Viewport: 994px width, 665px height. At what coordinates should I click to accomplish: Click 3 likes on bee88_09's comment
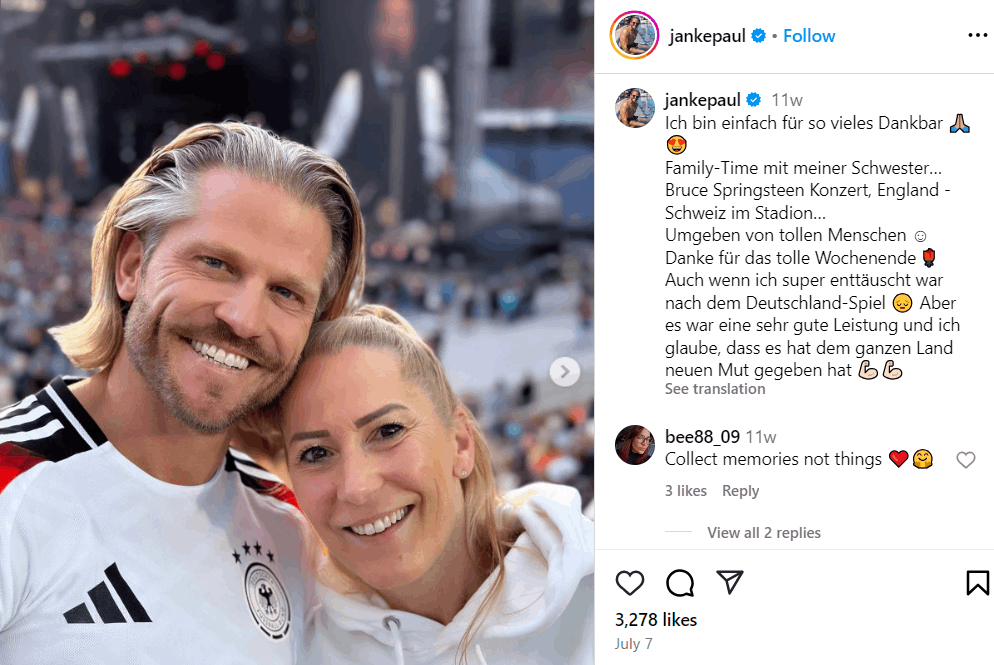[x=685, y=491]
